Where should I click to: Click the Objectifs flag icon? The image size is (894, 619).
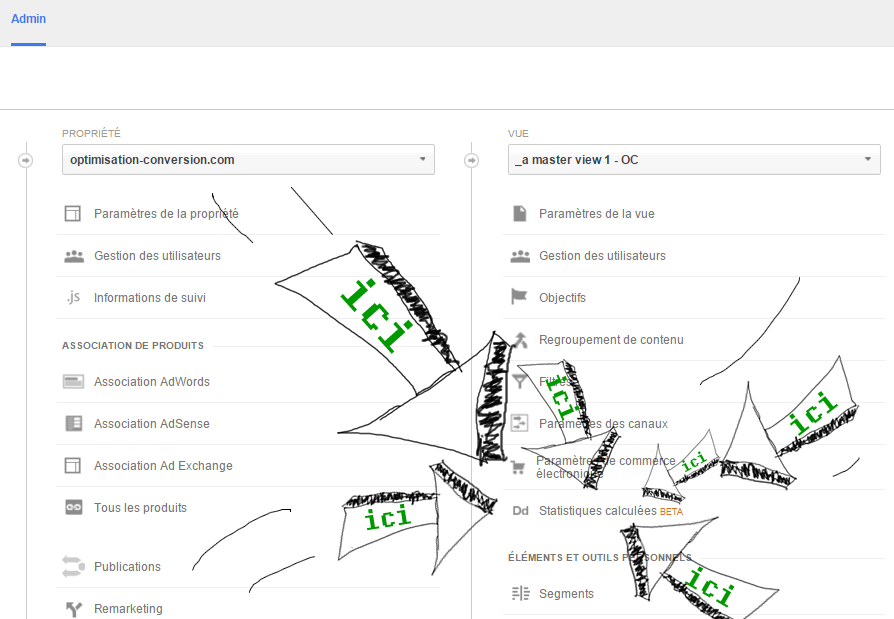point(519,298)
